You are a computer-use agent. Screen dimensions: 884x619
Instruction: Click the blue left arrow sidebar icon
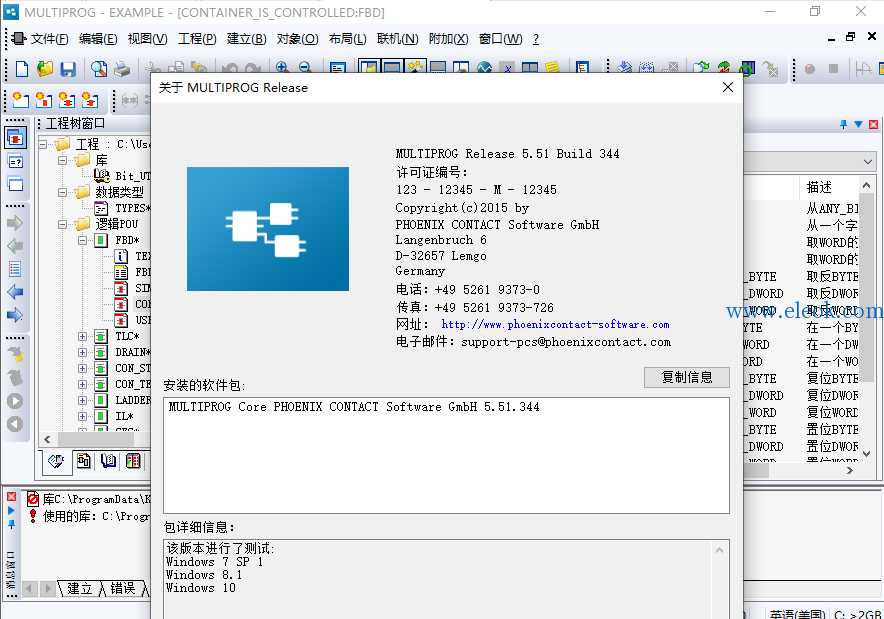point(15,292)
